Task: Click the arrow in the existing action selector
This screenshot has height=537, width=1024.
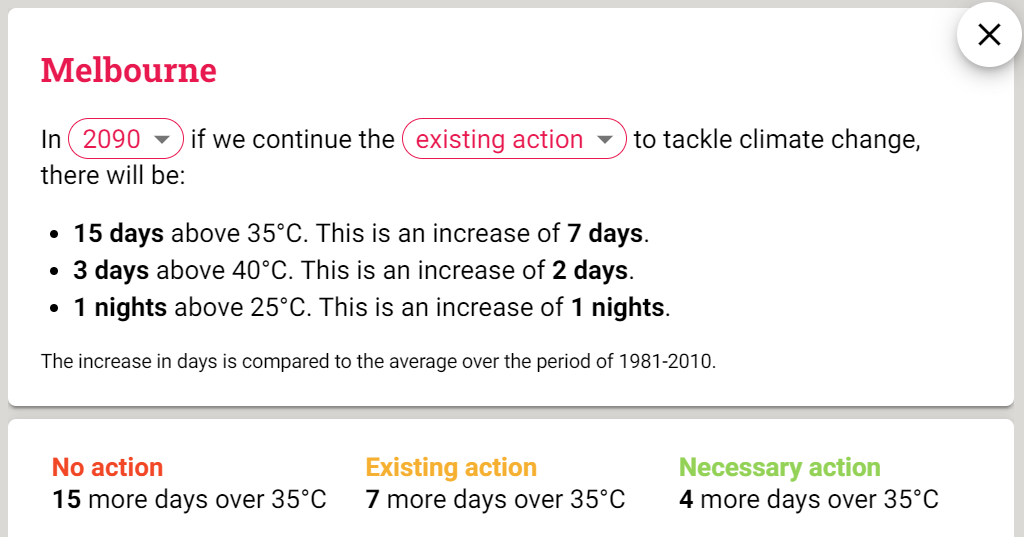Action: click(604, 140)
